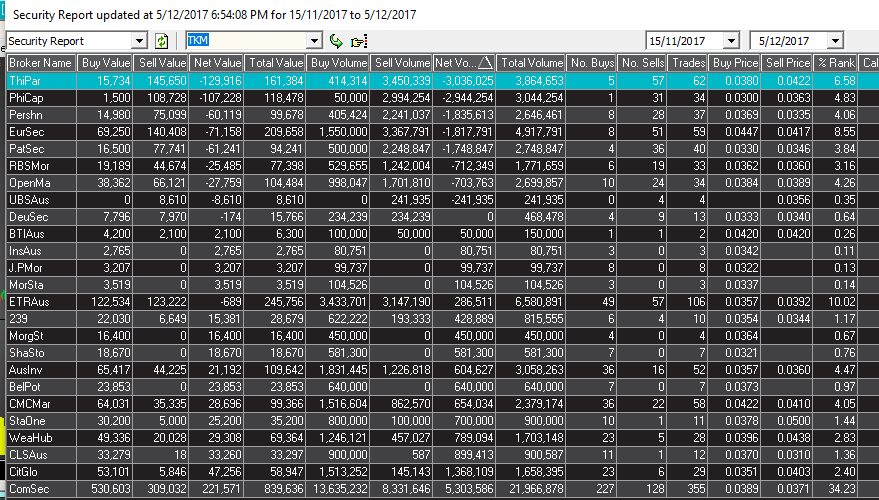879x500 pixels.
Task: Sort by Sell Volume column header
Action: click(401, 63)
